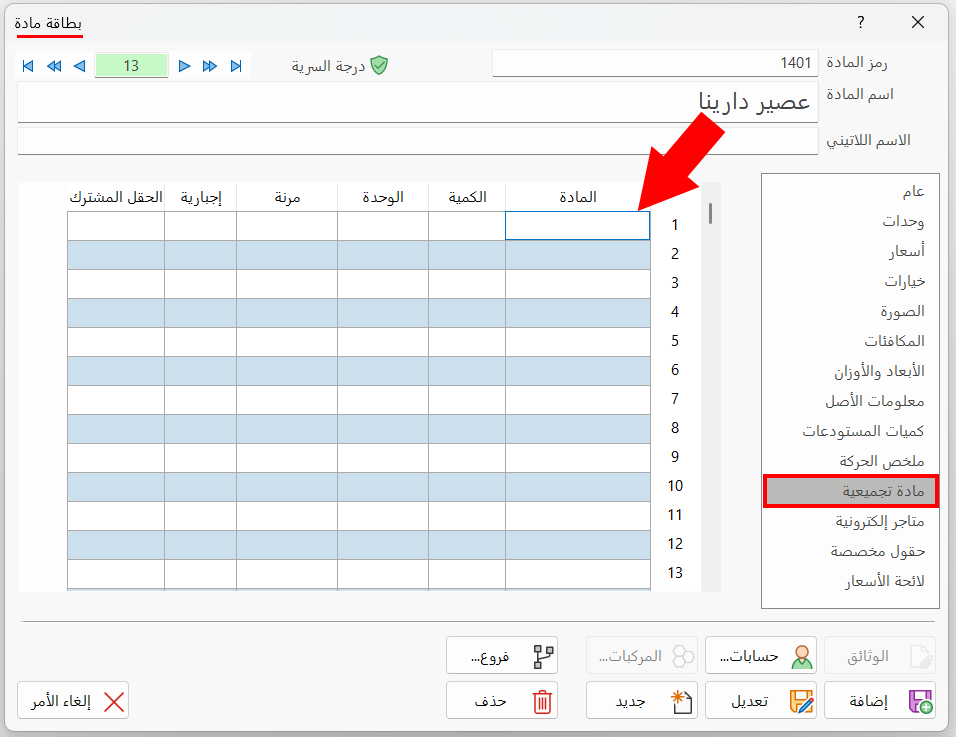Open the وحدات section
The image size is (956, 737).
tap(851, 221)
